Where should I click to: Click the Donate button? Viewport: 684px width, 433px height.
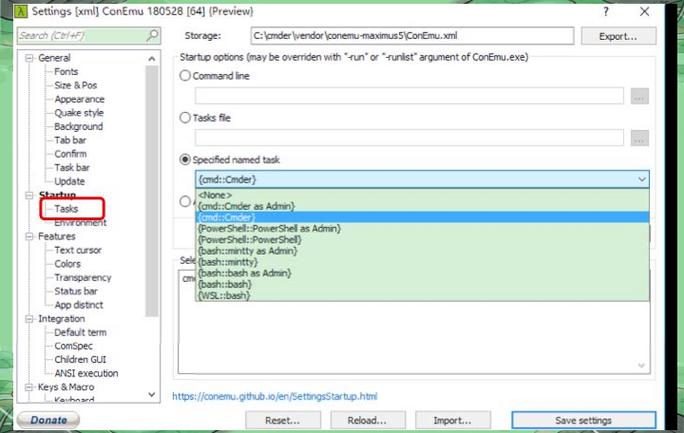48,420
